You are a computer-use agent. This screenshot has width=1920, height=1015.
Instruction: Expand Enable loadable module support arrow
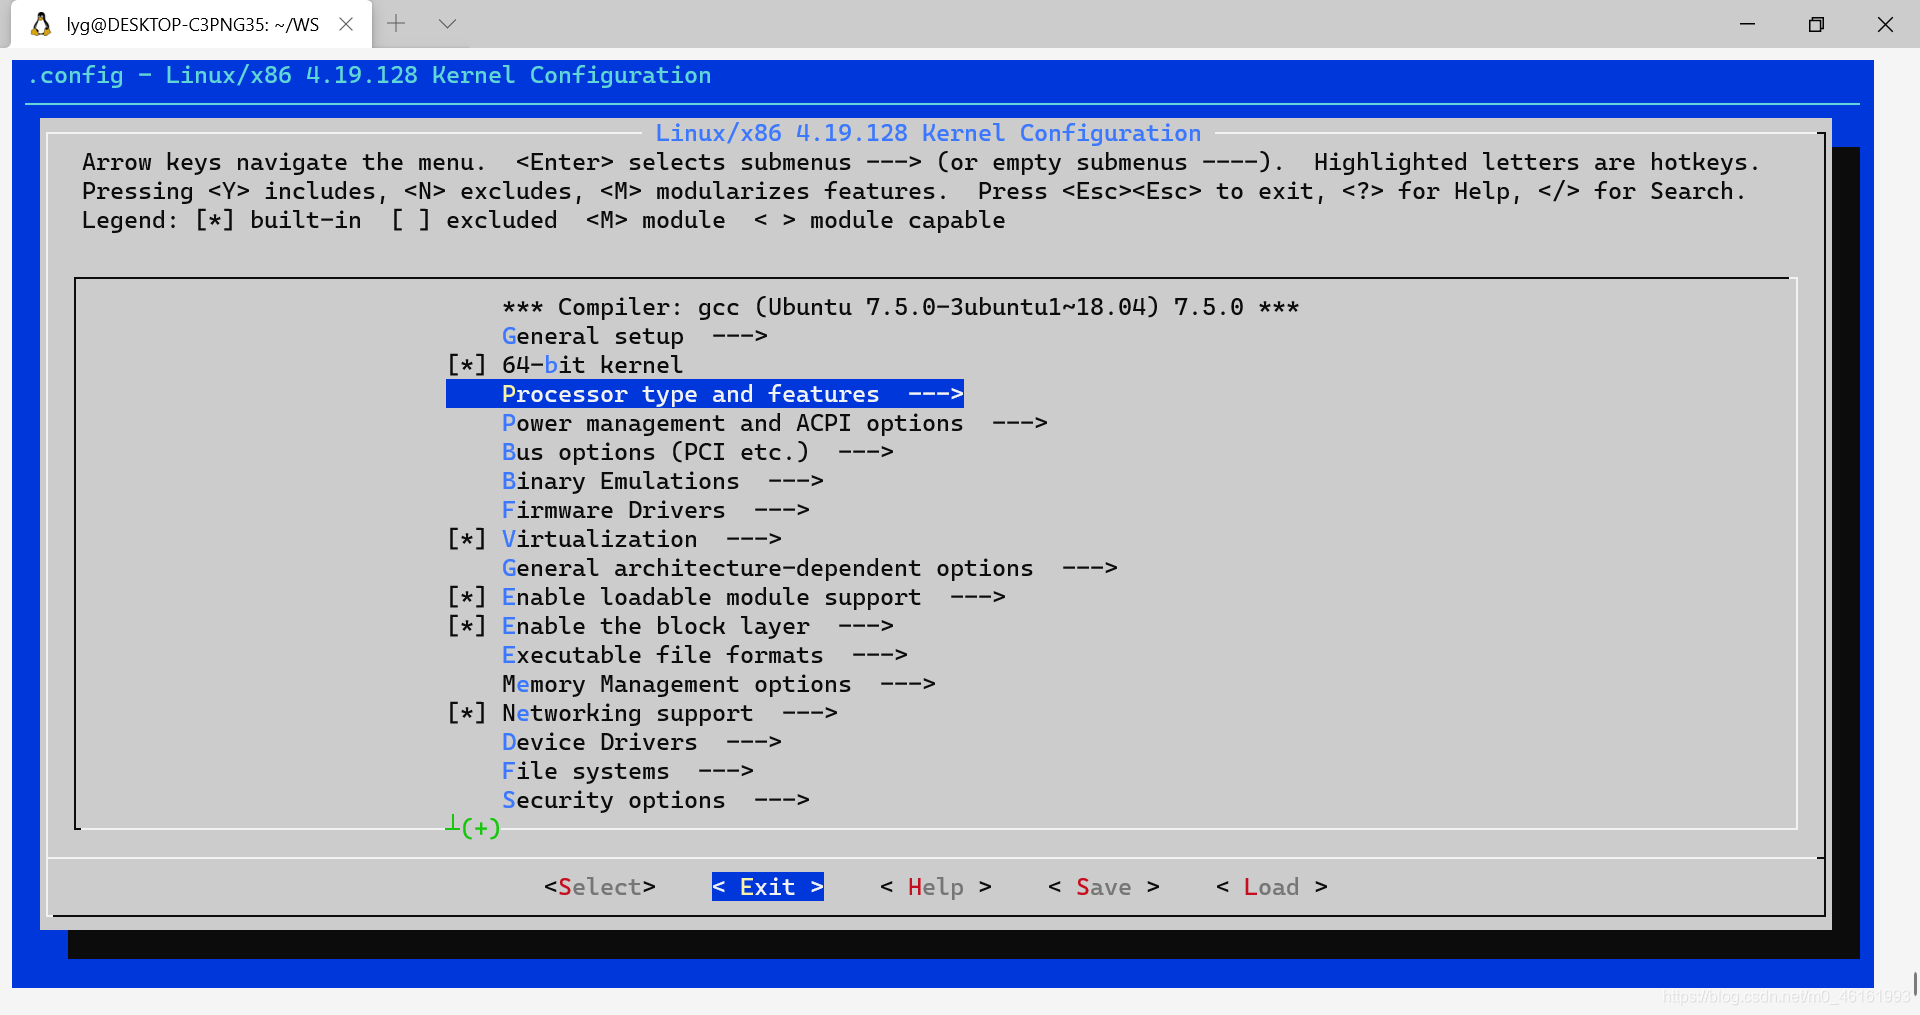pos(977,597)
